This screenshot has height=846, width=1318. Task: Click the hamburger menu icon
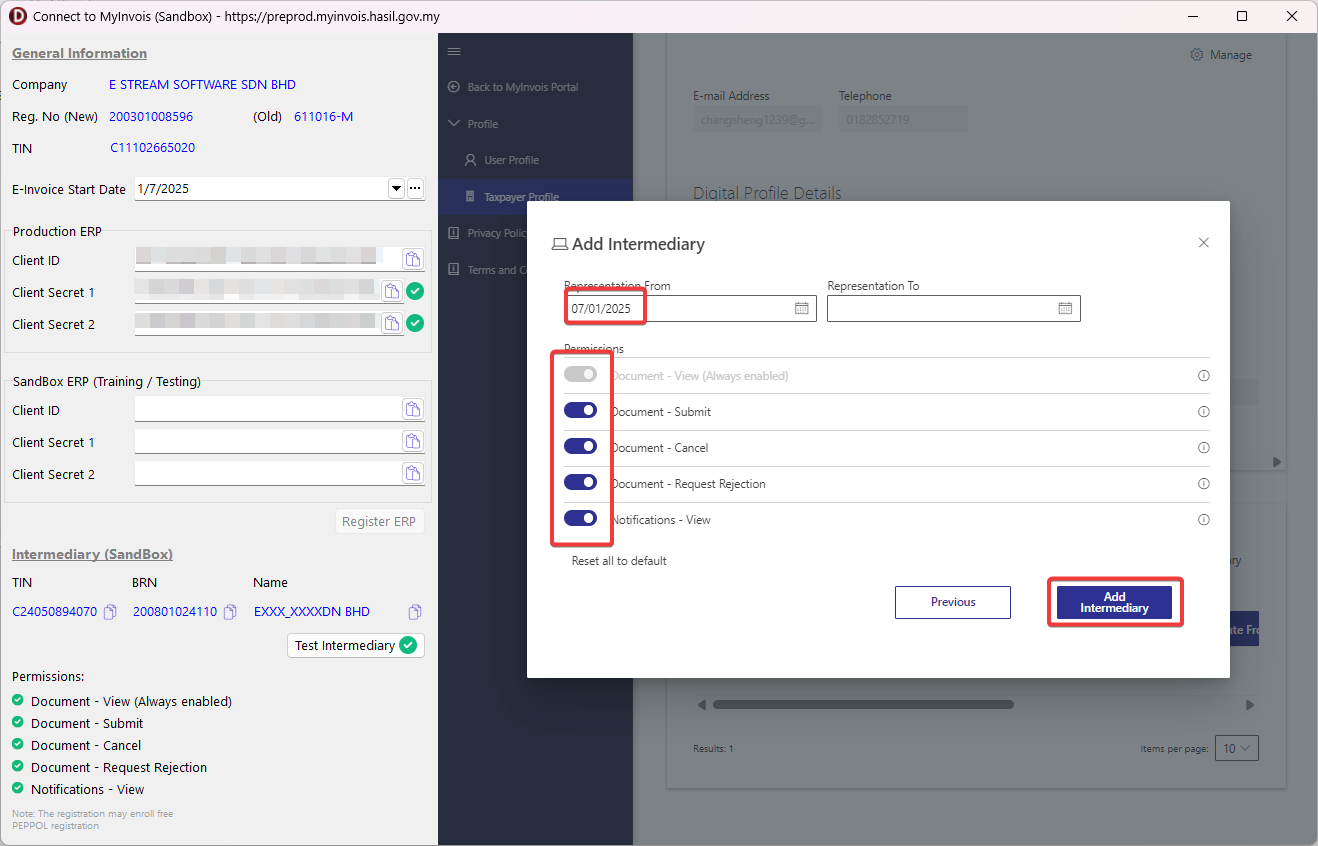pyautogui.click(x=454, y=52)
